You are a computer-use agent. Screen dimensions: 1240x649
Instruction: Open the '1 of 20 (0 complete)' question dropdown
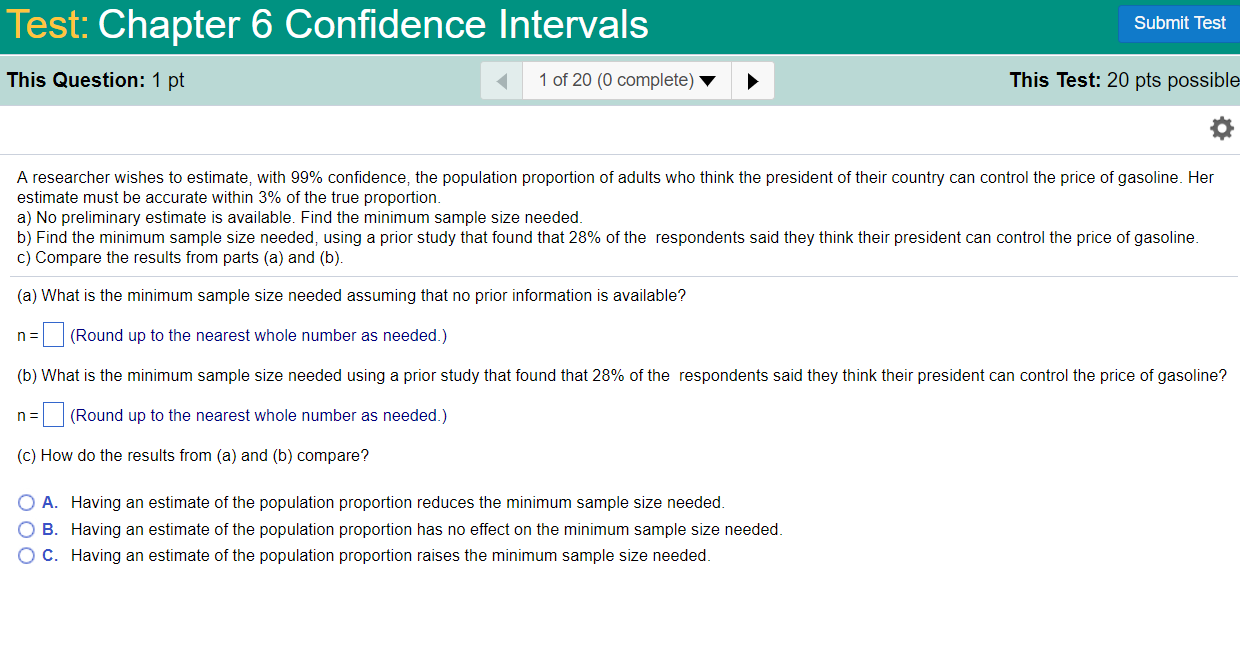coord(627,81)
